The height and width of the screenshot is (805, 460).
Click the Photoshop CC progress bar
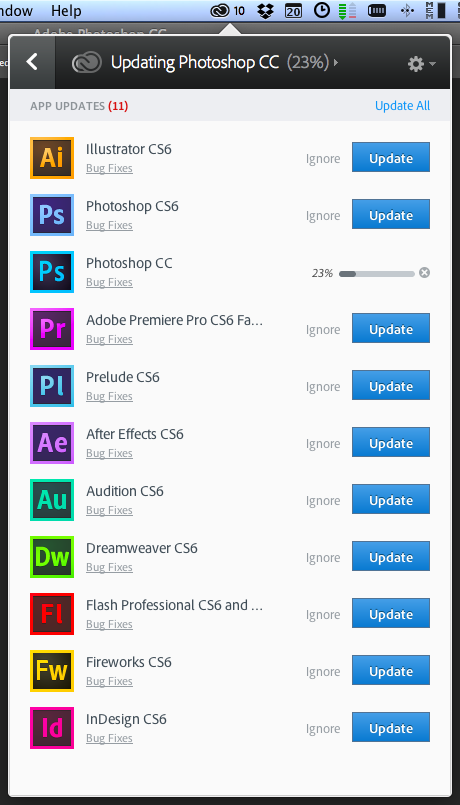point(377,274)
